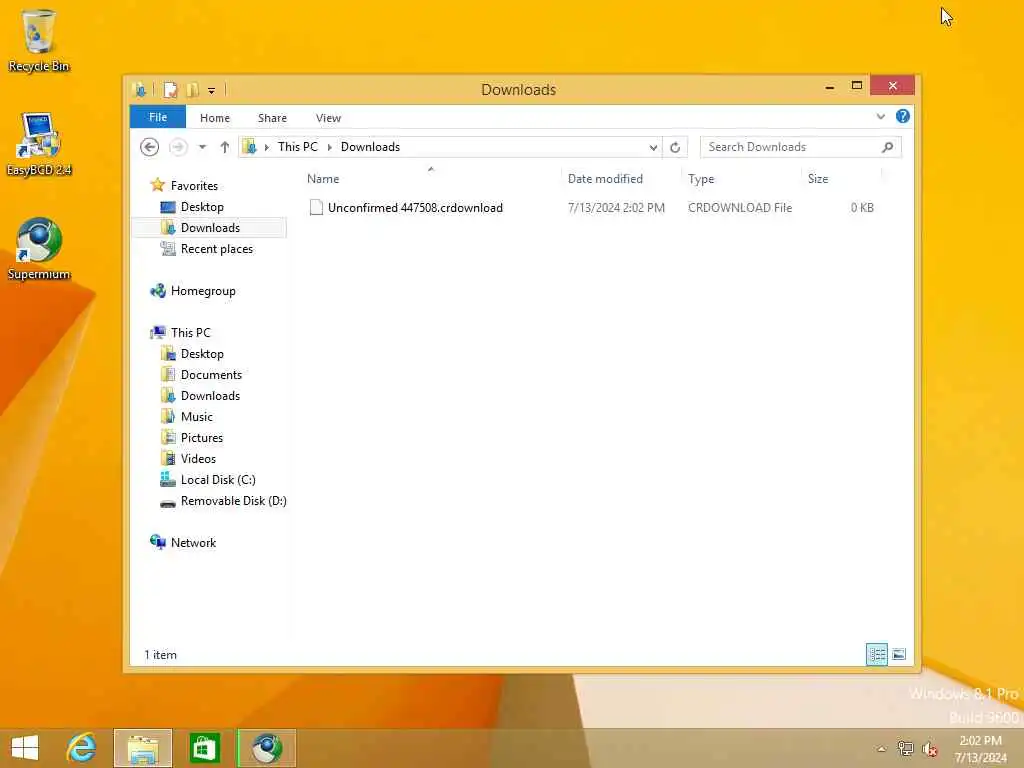1024x768 pixels.
Task: Expand breadcrumb arrow after This PC
Action: (330, 148)
